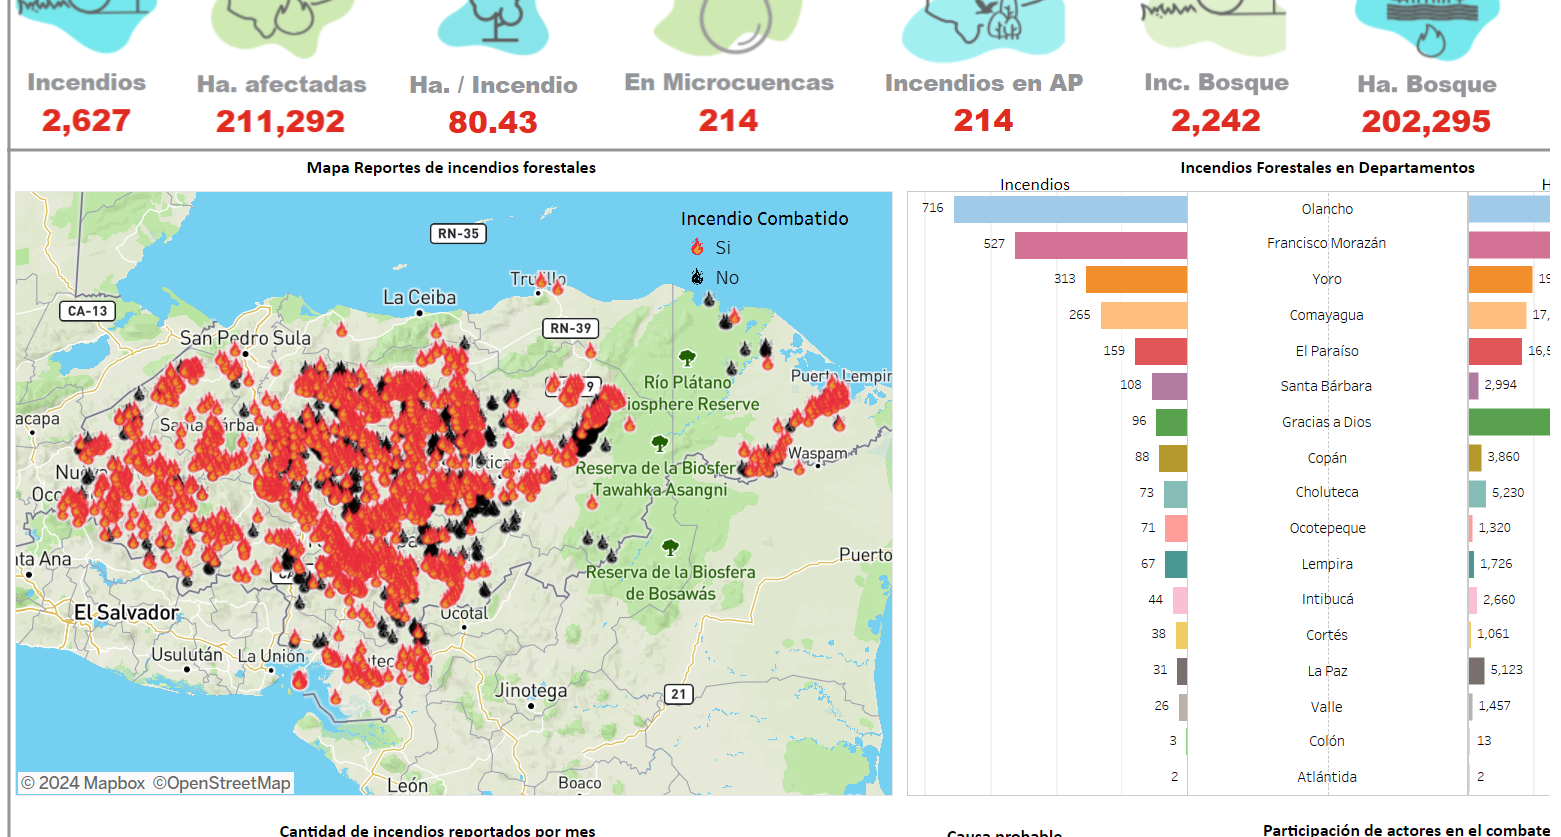This screenshot has height=837, width=1561.
Task: Click the Ha. afectadas value 211,292
Action: click(280, 122)
